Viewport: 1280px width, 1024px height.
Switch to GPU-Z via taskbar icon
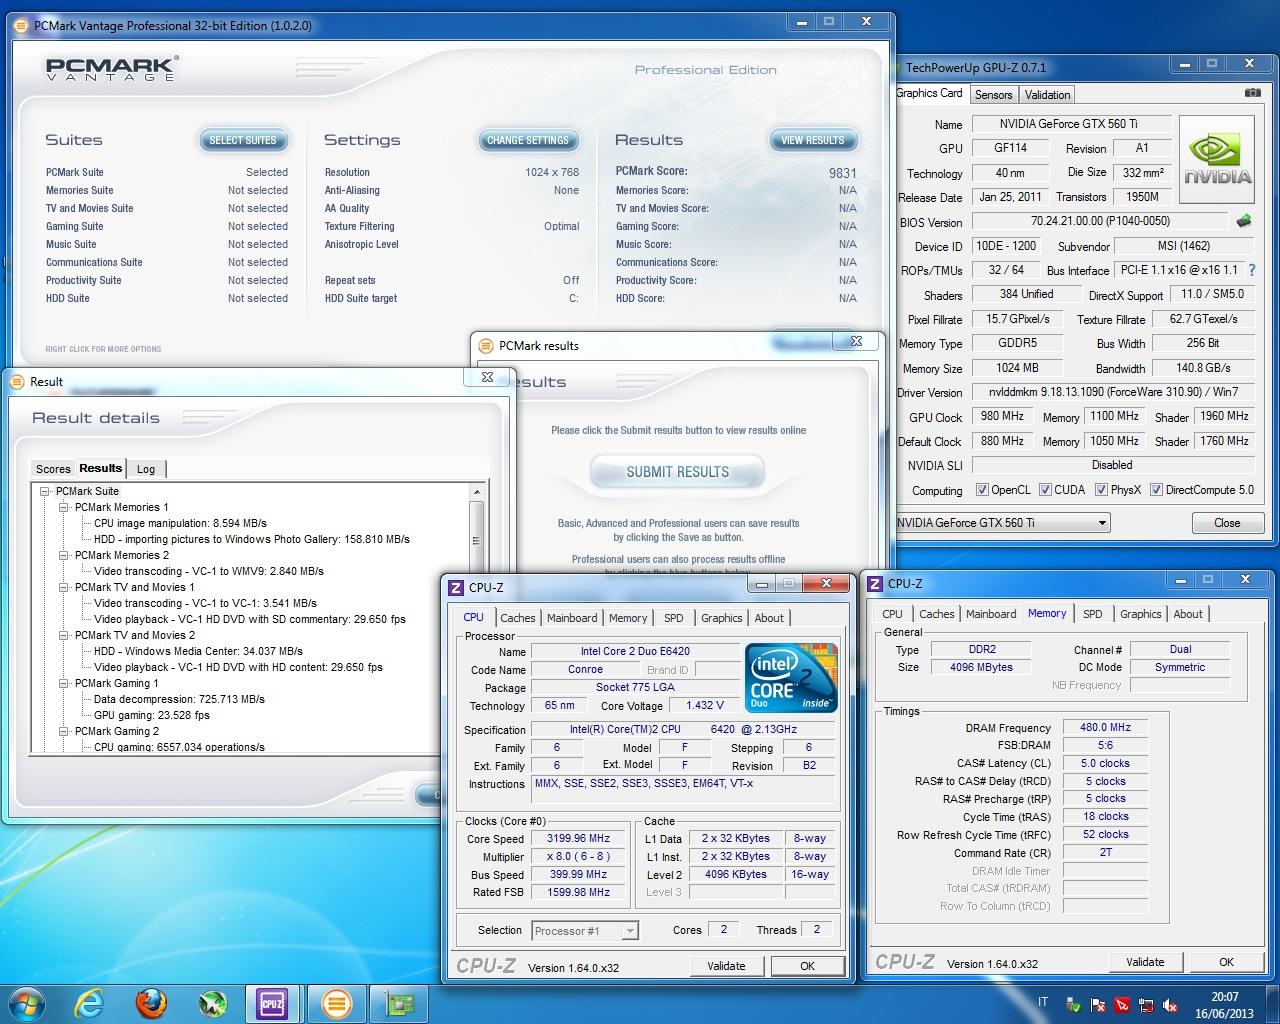399,1002
